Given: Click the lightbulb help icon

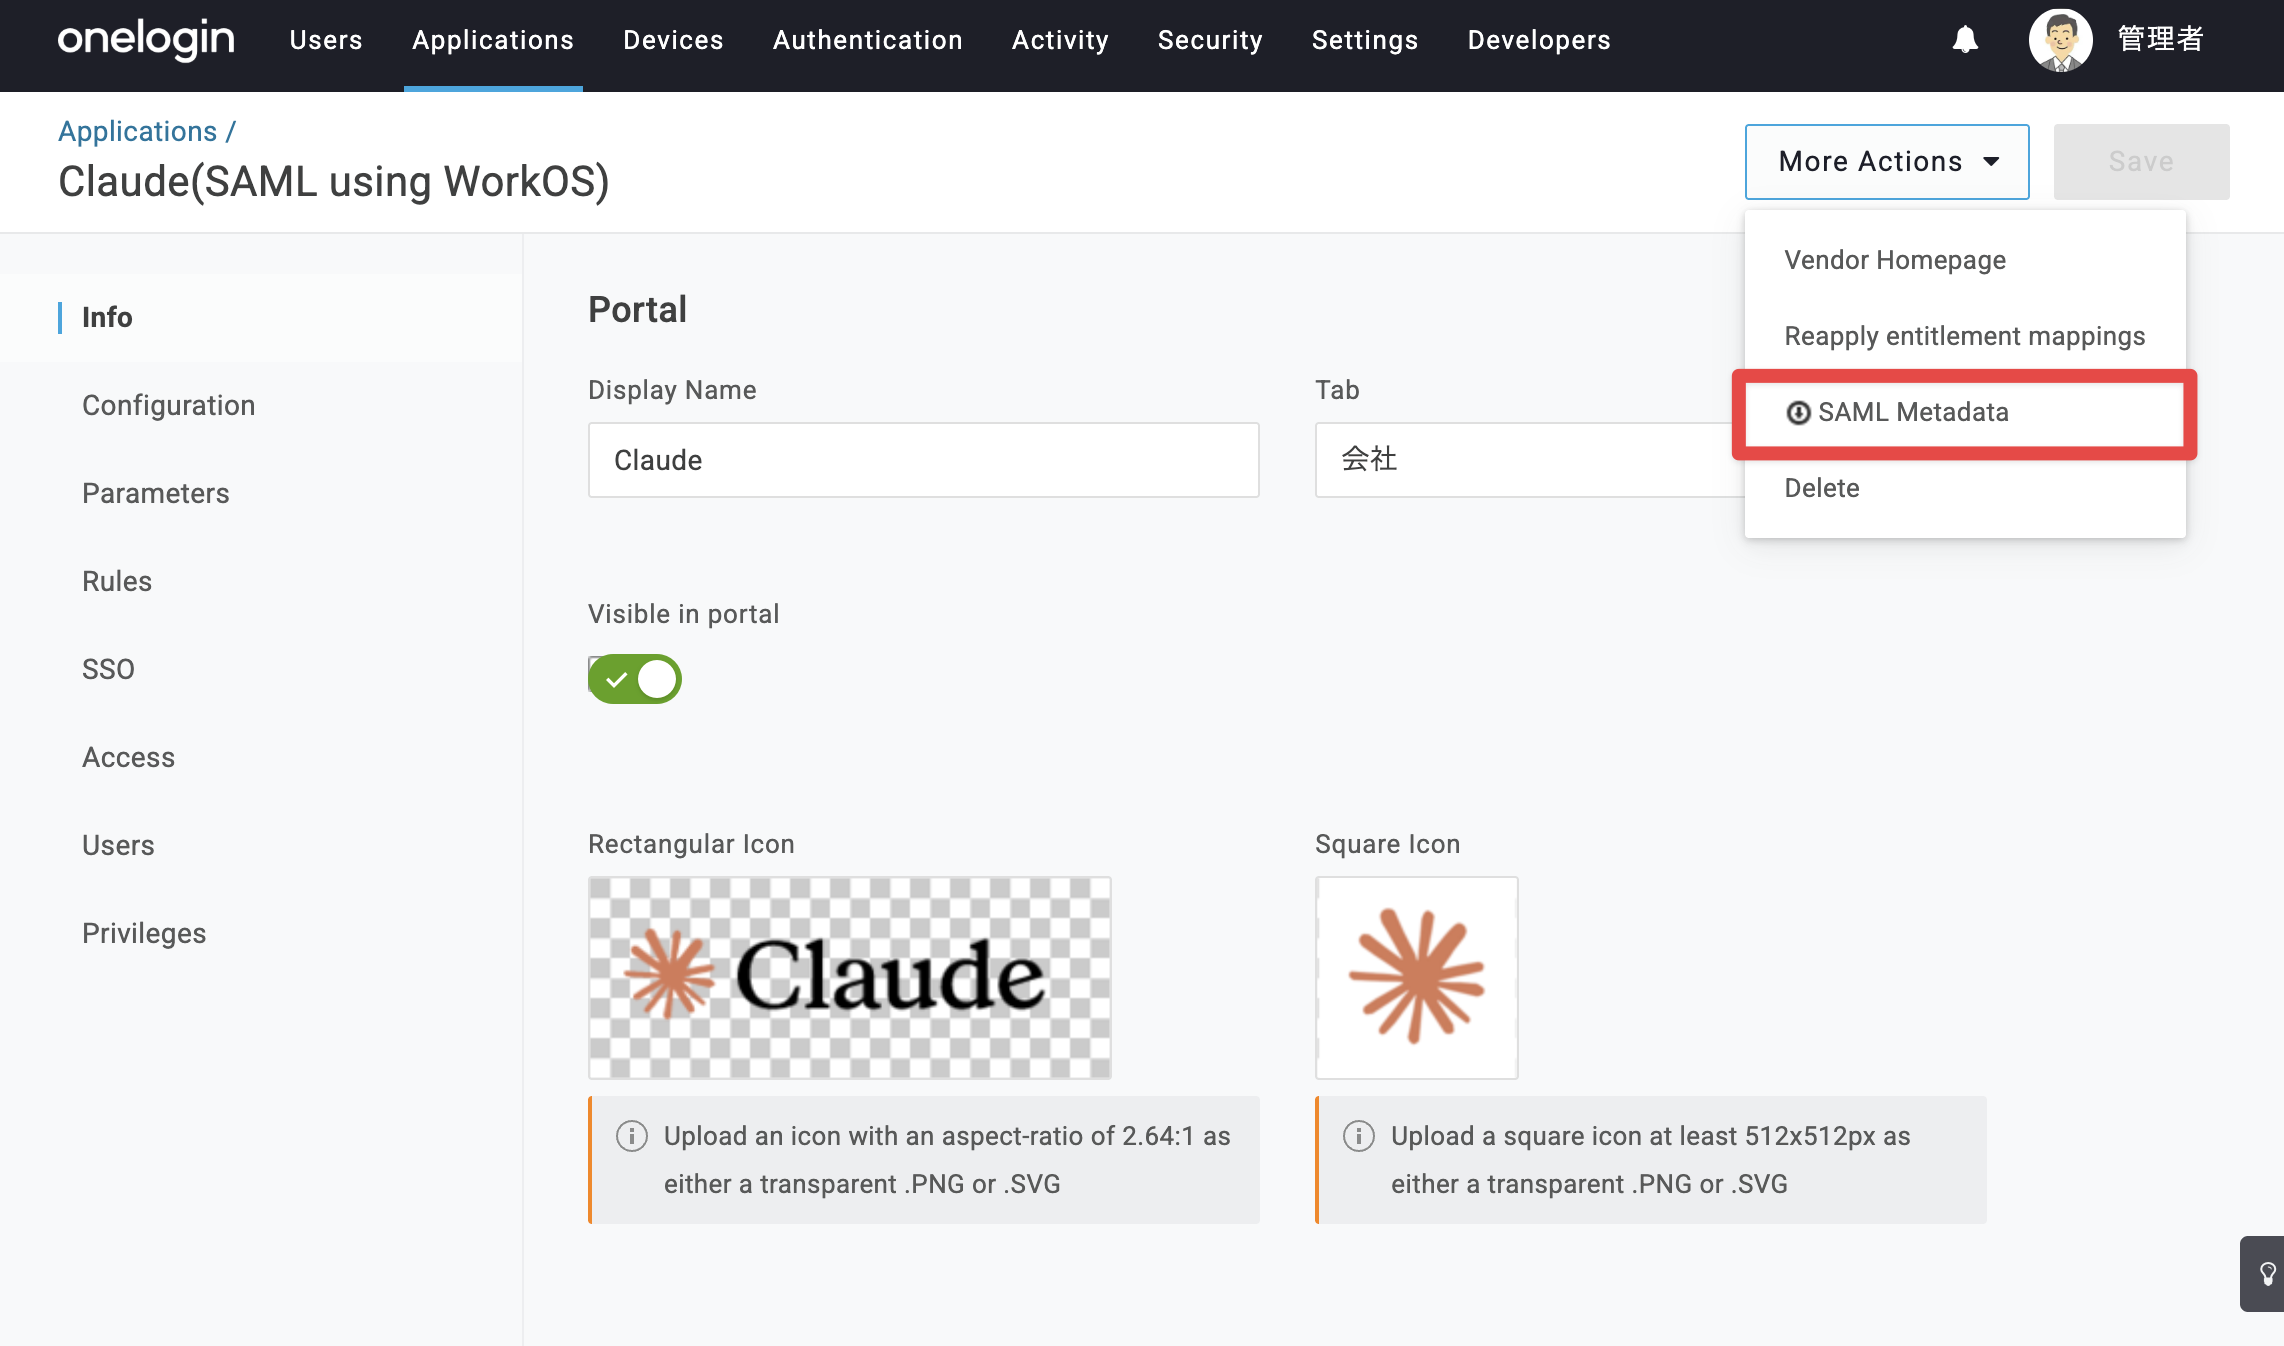Looking at the screenshot, I should (x=2267, y=1274).
